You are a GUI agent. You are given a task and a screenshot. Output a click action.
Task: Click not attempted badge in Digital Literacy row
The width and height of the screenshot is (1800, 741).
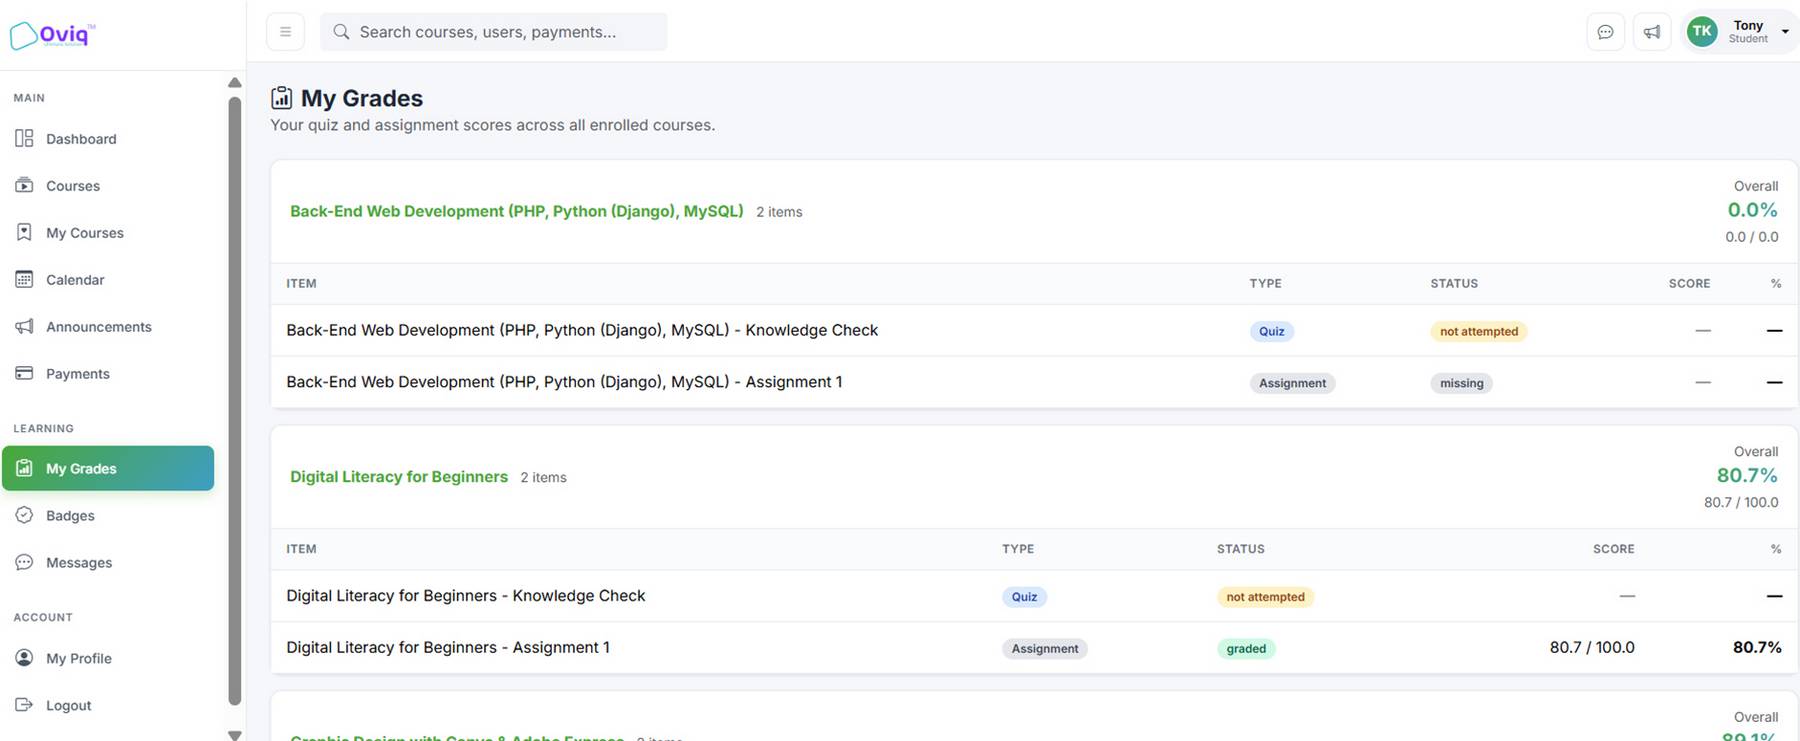pos(1265,597)
